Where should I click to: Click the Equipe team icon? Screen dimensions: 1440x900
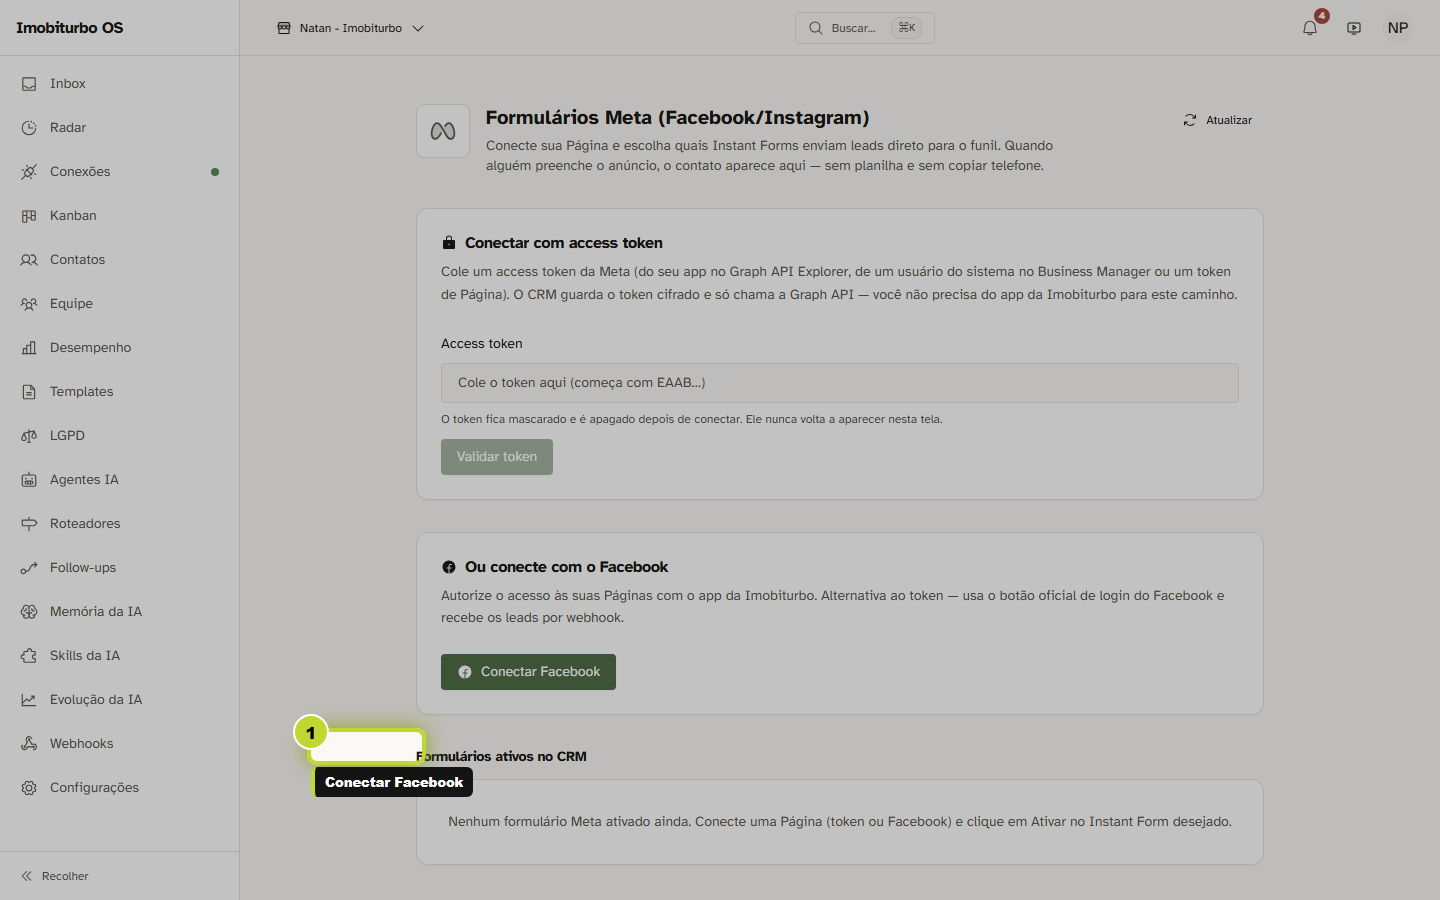pos(29,304)
